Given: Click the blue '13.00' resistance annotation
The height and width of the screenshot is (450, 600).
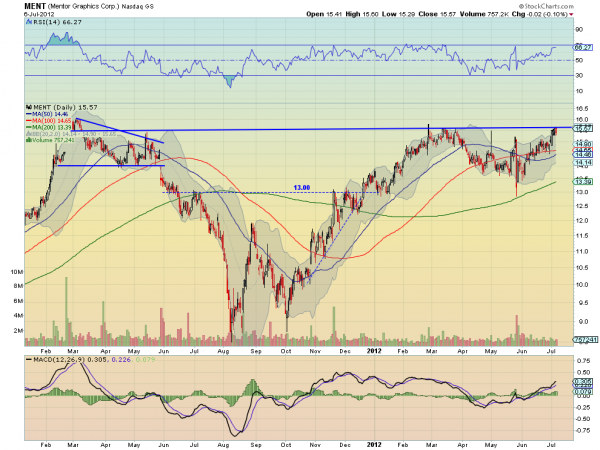Looking at the screenshot, I should [x=302, y=188].
